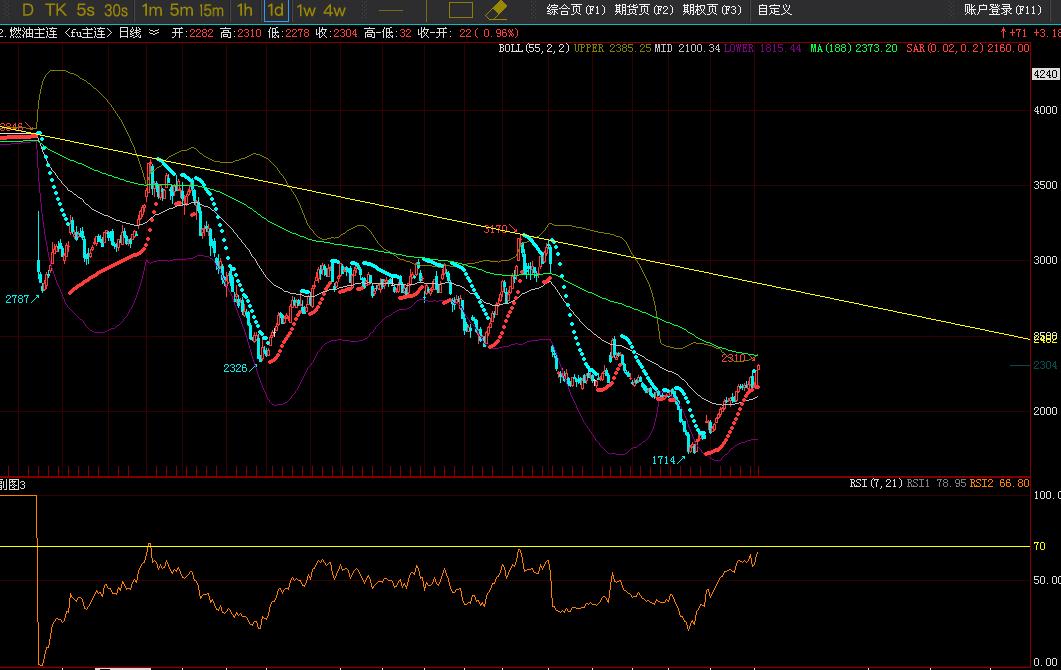Image resolution: width=1061 pixels, height=670 pixels.
Task: Select the rectangle drawing tool
Action: pos(461,10)
